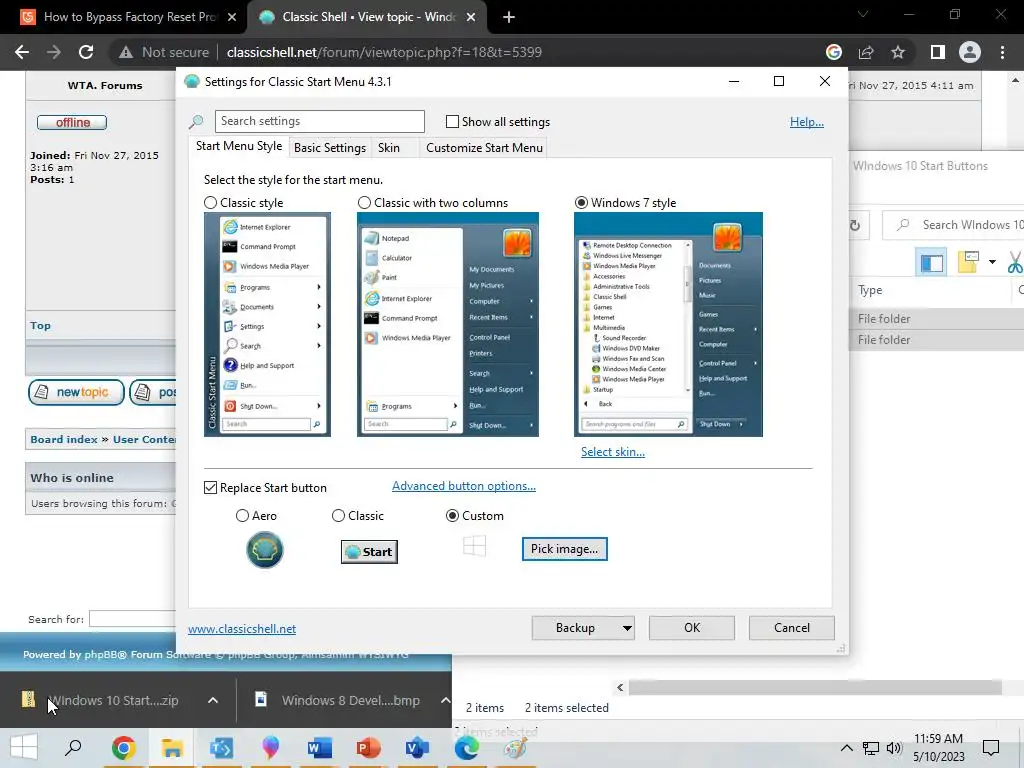
Task: Open the Windows Start button on taskbar
Action: tap(24, 748)
